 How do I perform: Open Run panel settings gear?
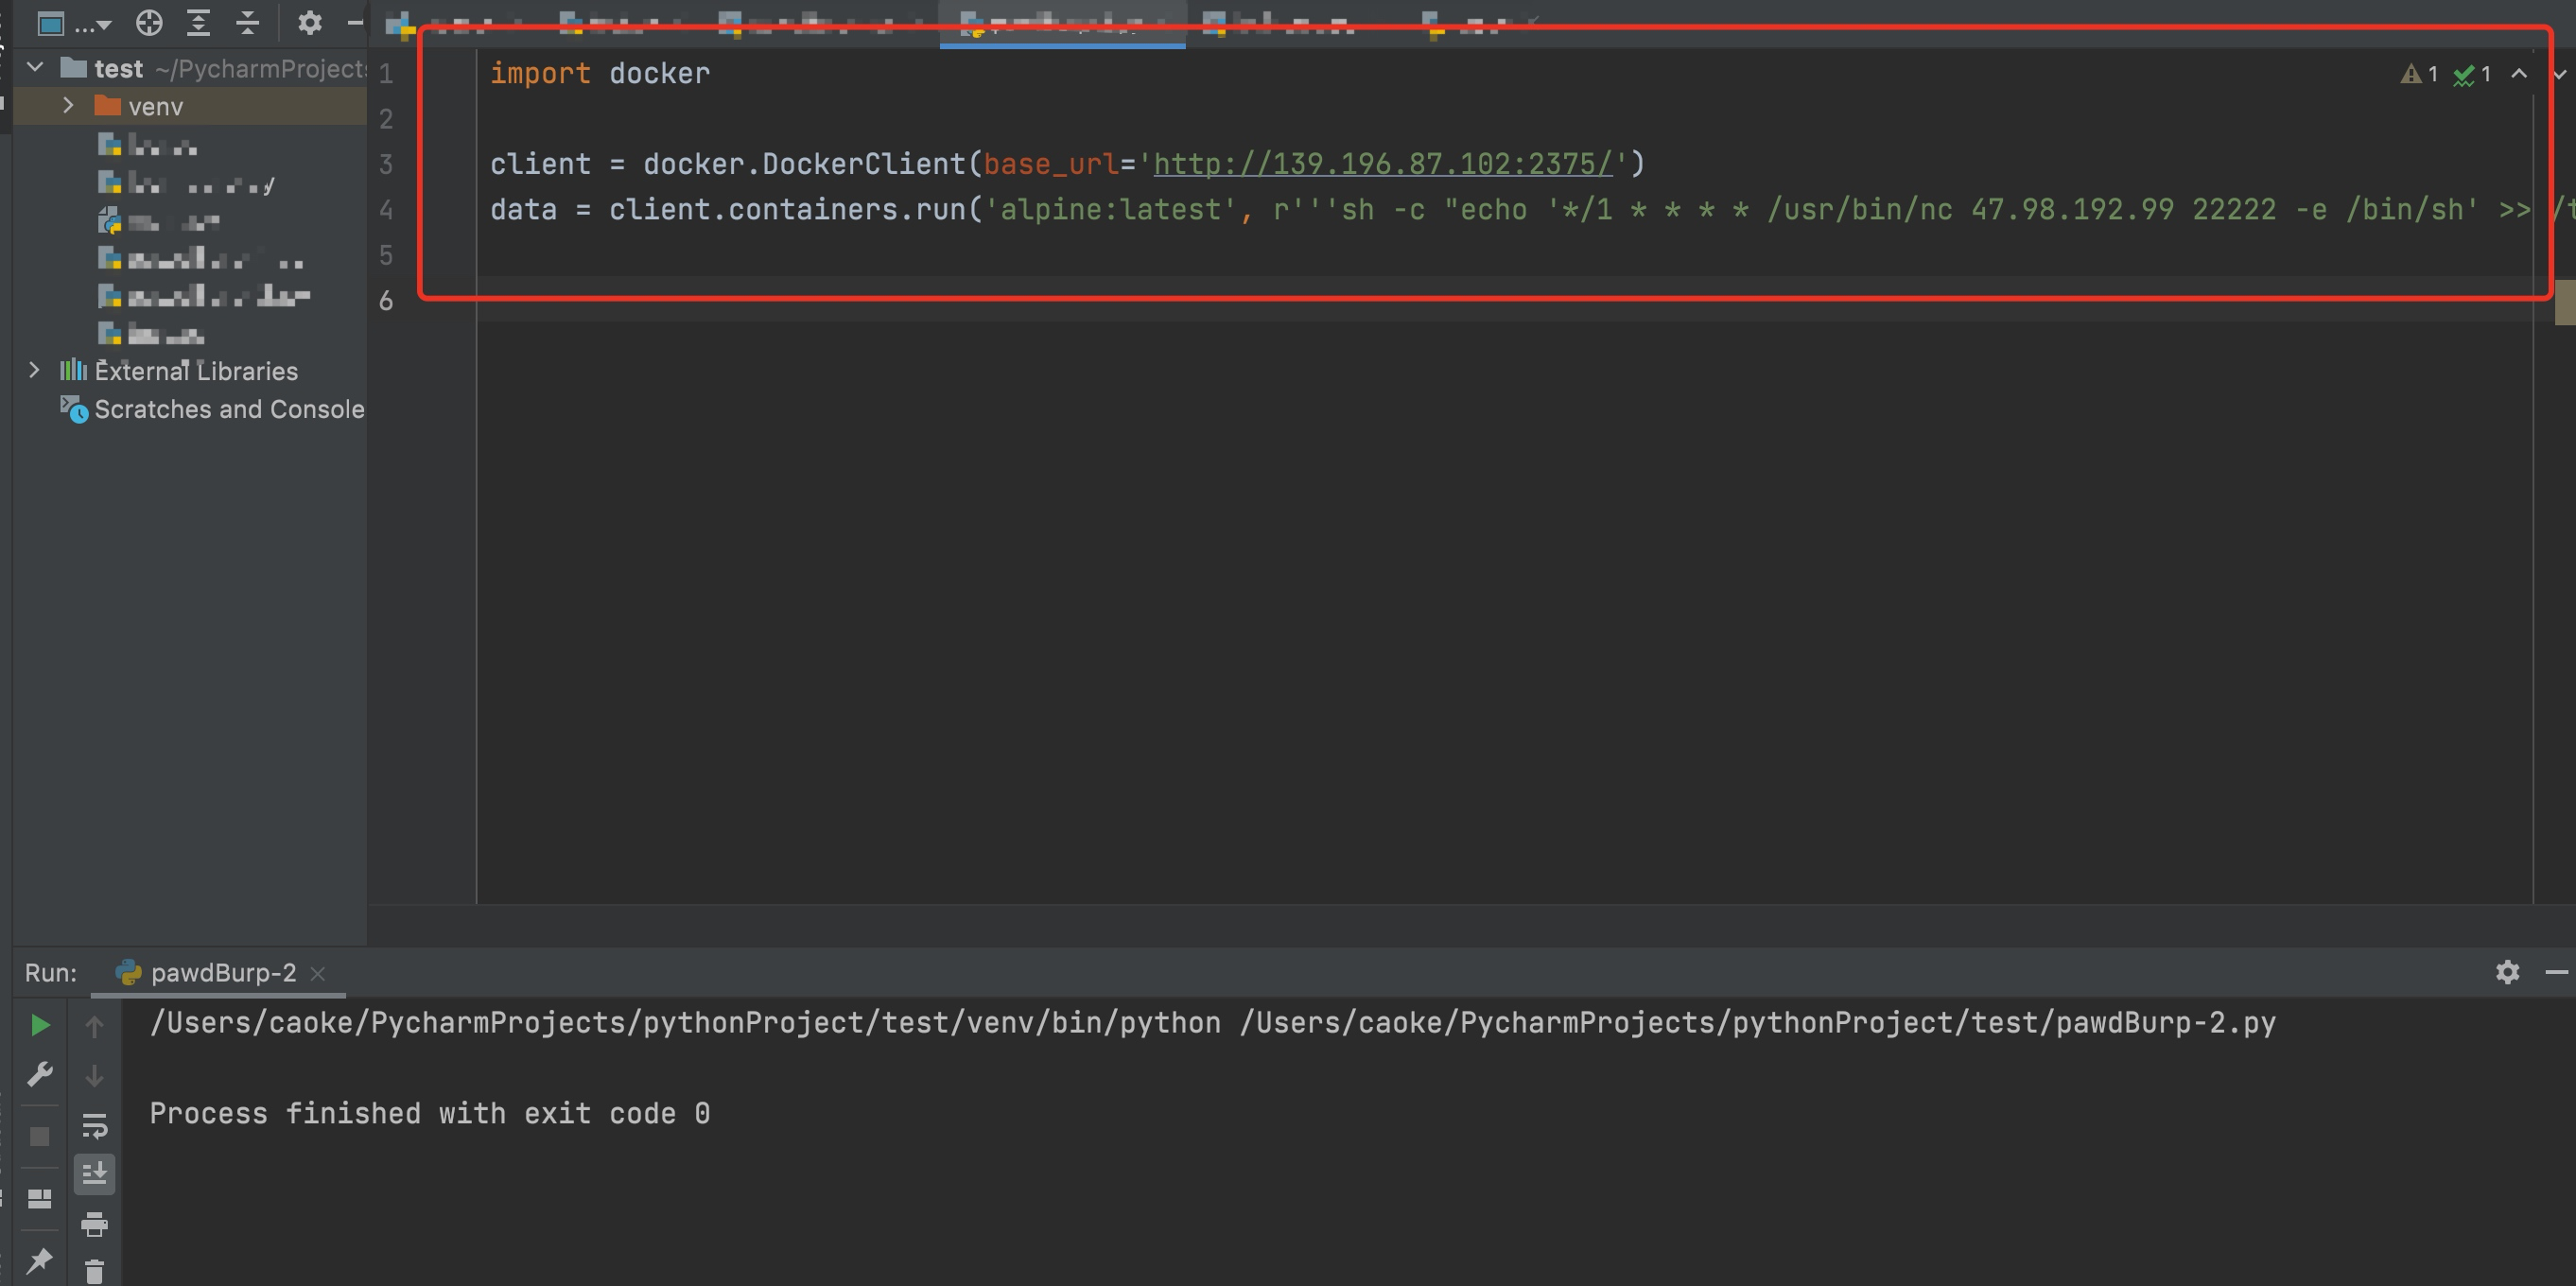(2509, 972)
